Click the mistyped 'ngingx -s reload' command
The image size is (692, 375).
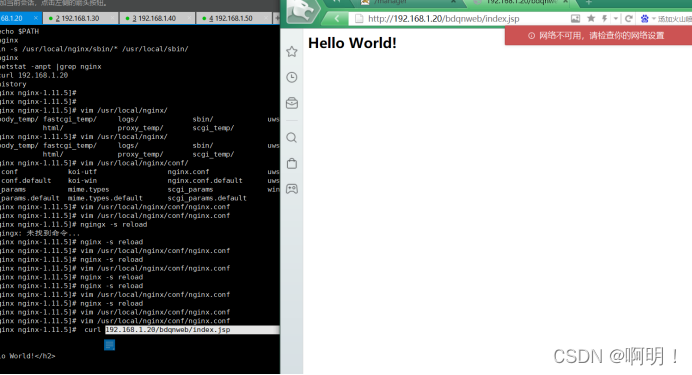[x=113, y=225]
